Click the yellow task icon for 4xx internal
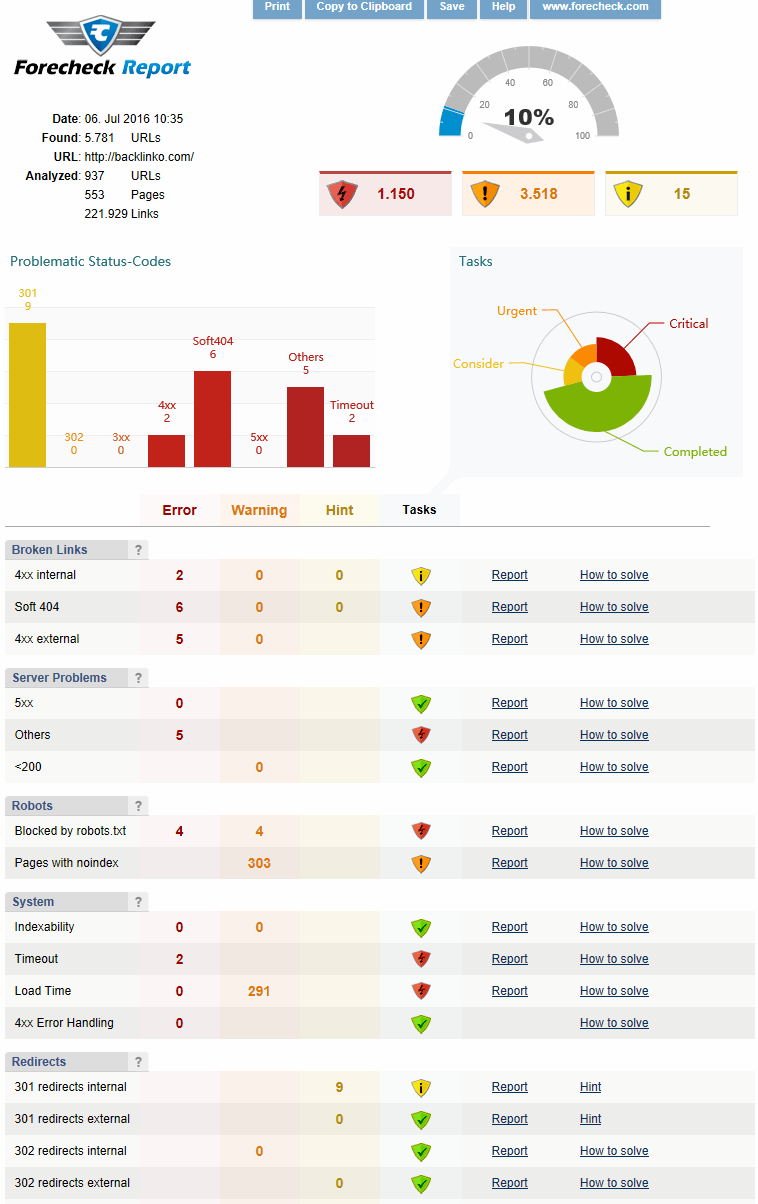758x1204 pixels. 421,575
